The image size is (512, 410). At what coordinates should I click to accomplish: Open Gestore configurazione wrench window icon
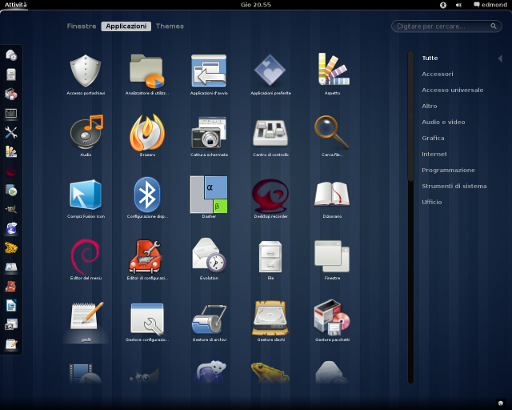pos(147,319)
